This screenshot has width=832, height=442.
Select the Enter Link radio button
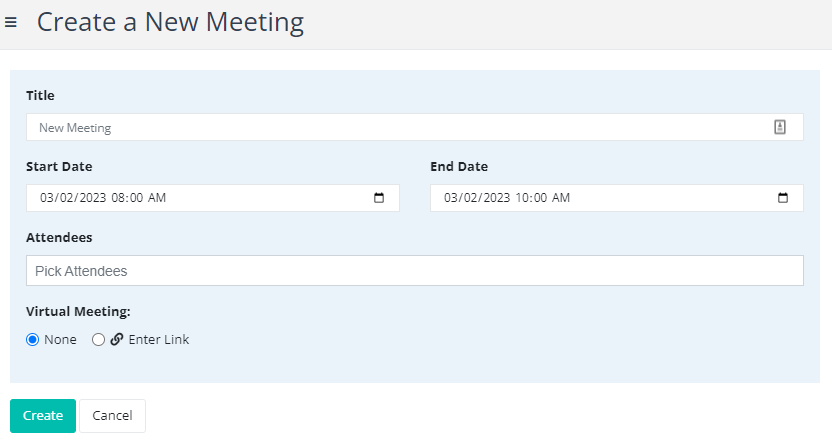tap(98, 340)
